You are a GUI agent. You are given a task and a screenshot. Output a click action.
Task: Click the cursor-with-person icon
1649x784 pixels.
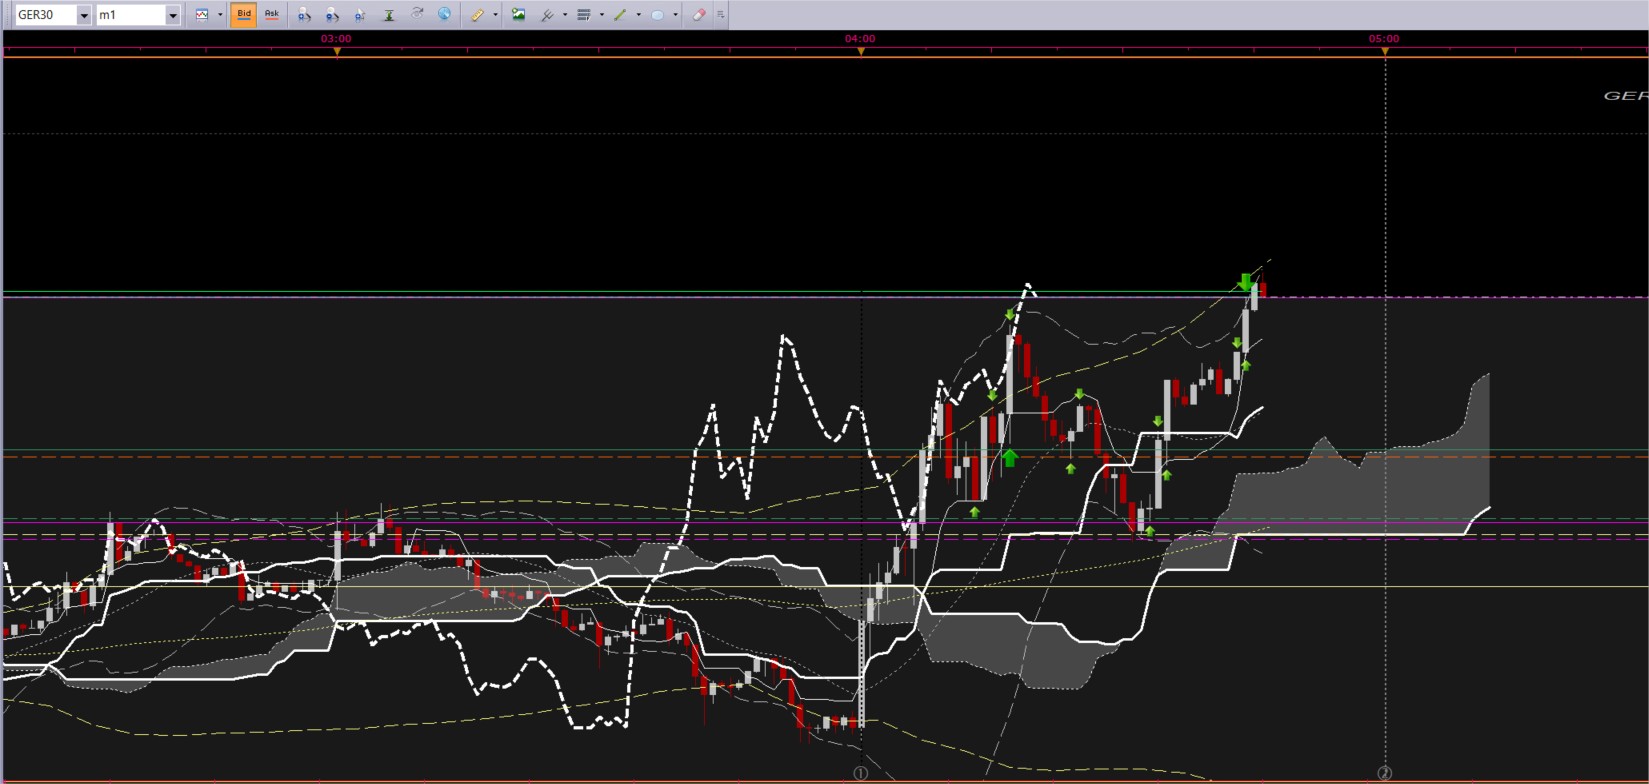point(360,15)
